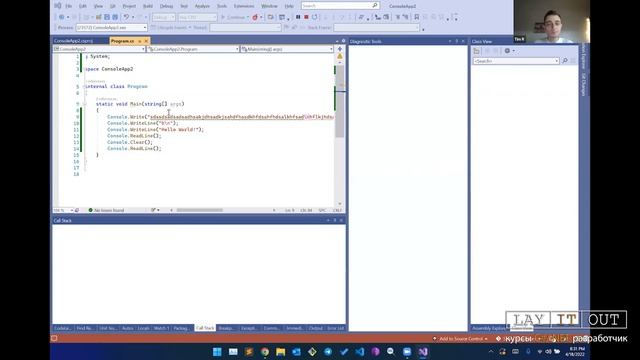Viewport: 640px width, 360px height.
Task: Click the Class View new folder icon
Action: pyautogui.click(x=476, y=51)
